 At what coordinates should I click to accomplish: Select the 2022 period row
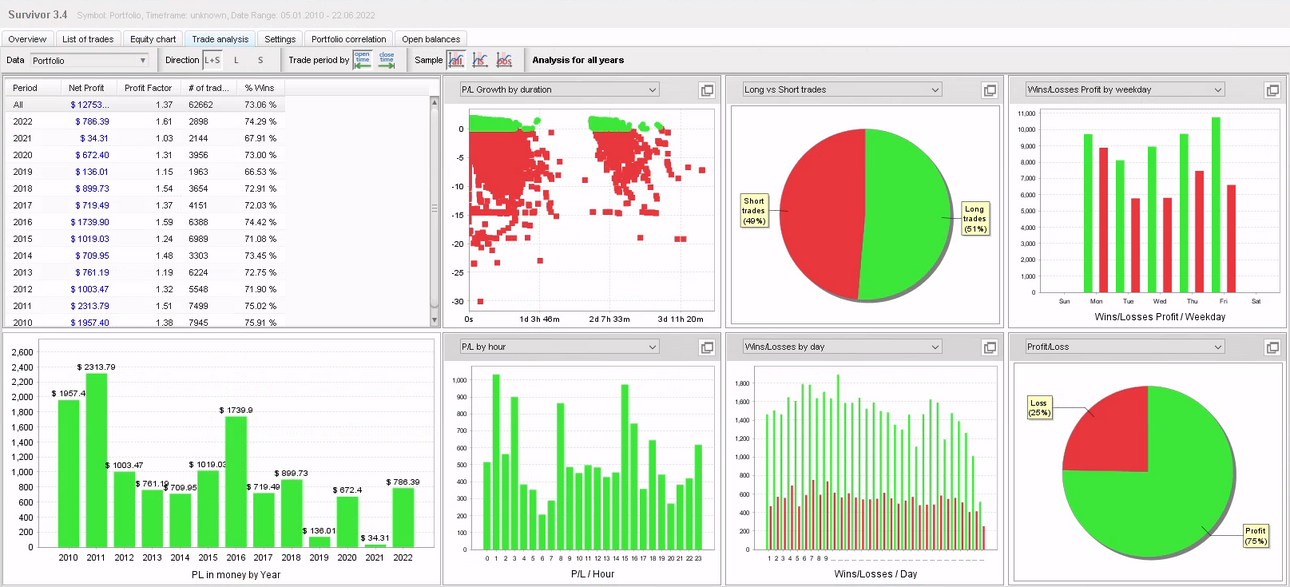[x=143, y=121]
